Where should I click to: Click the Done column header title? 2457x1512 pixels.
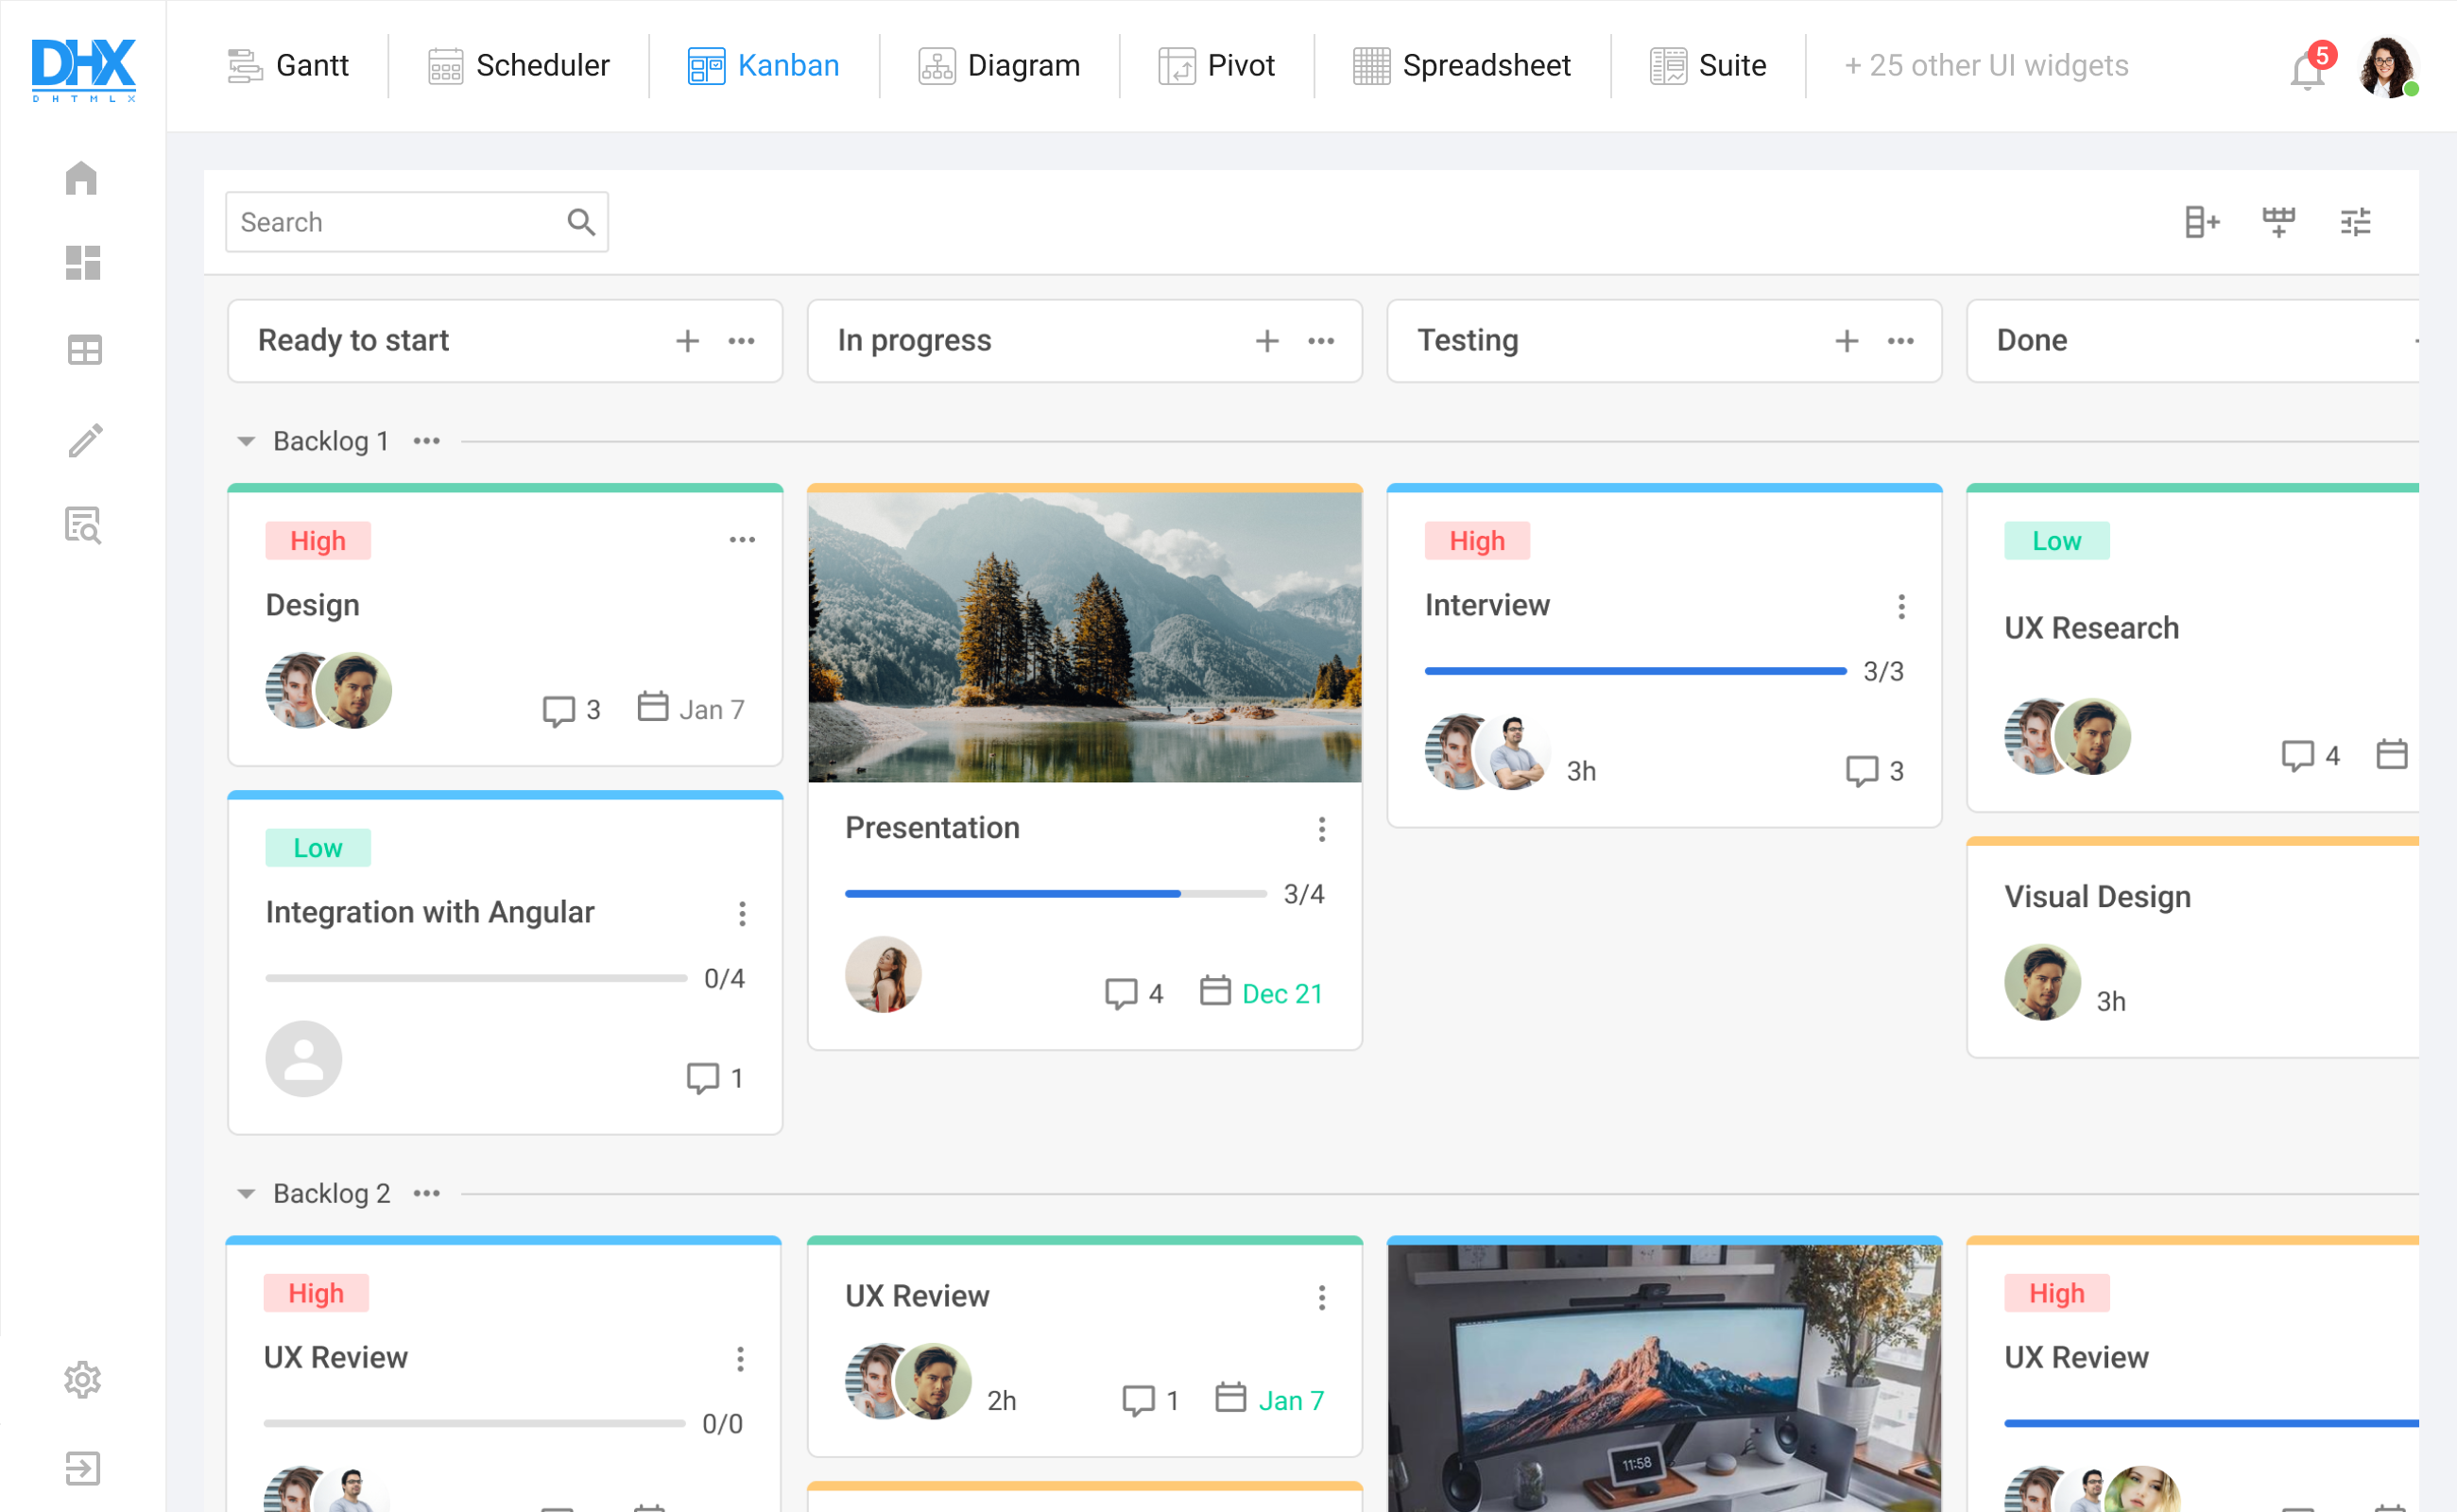[x=2032, y=341]
